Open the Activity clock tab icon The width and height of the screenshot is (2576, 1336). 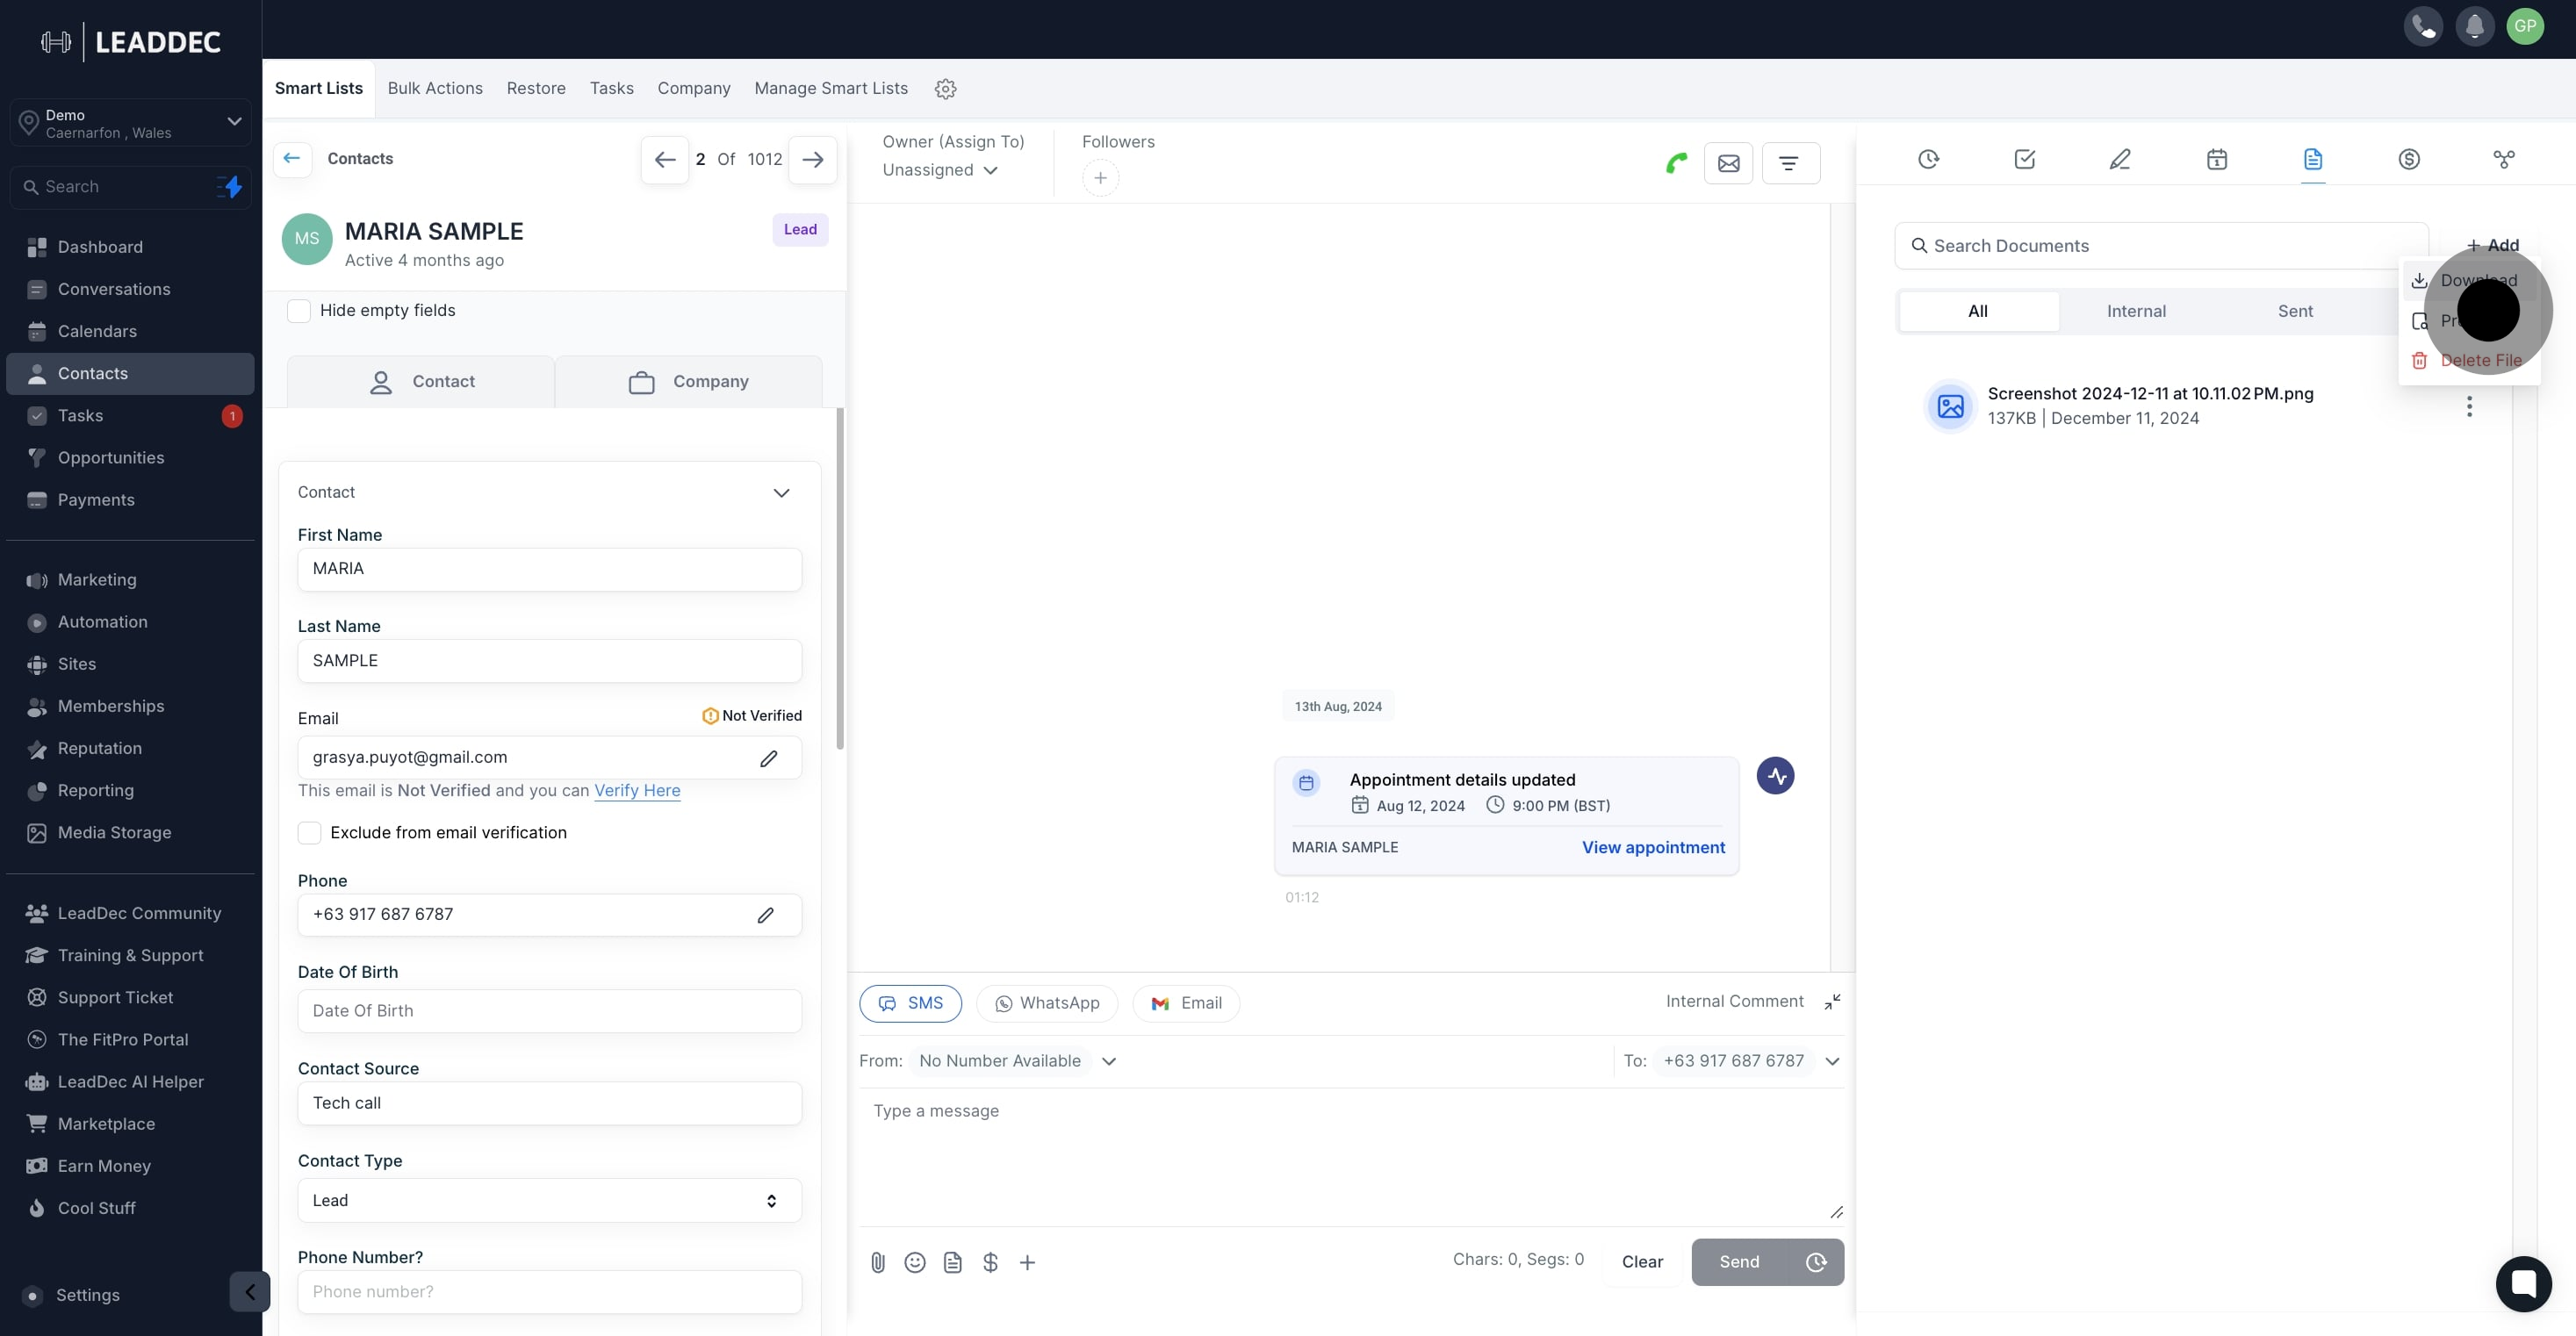[1929, 159]
